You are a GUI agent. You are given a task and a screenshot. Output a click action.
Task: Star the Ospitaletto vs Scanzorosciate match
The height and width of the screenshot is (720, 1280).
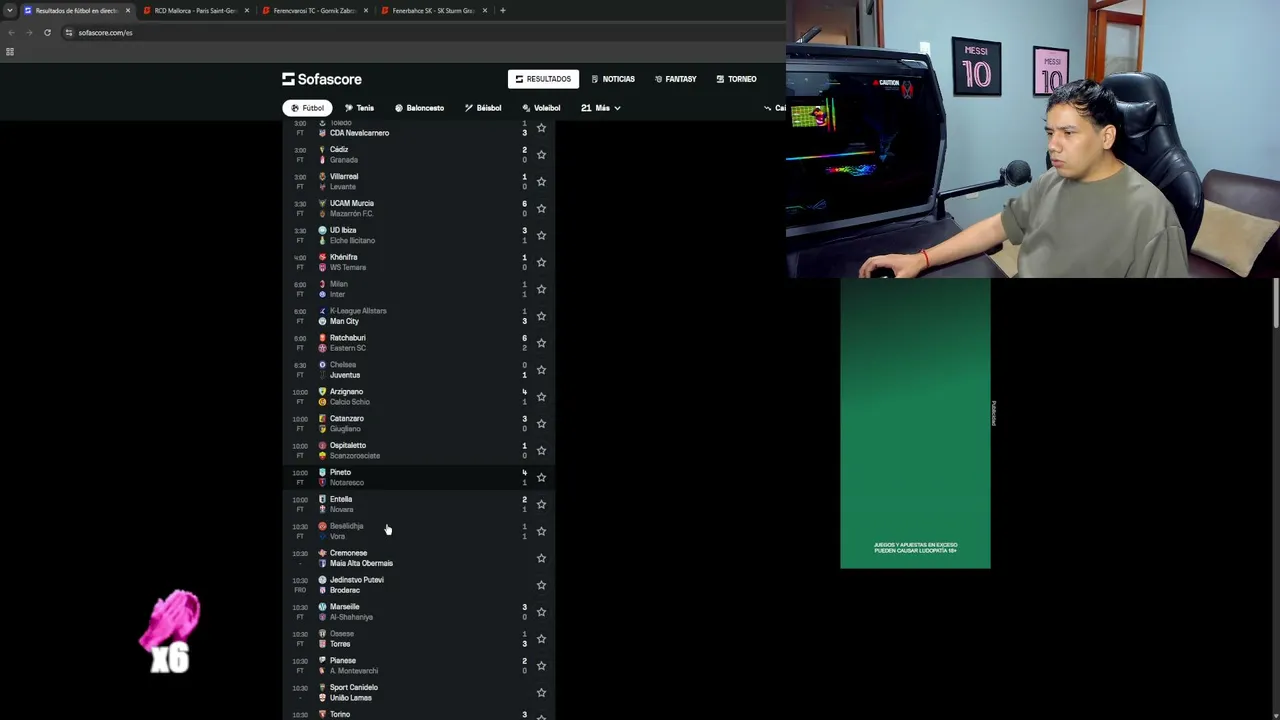[x=541, y=451]
